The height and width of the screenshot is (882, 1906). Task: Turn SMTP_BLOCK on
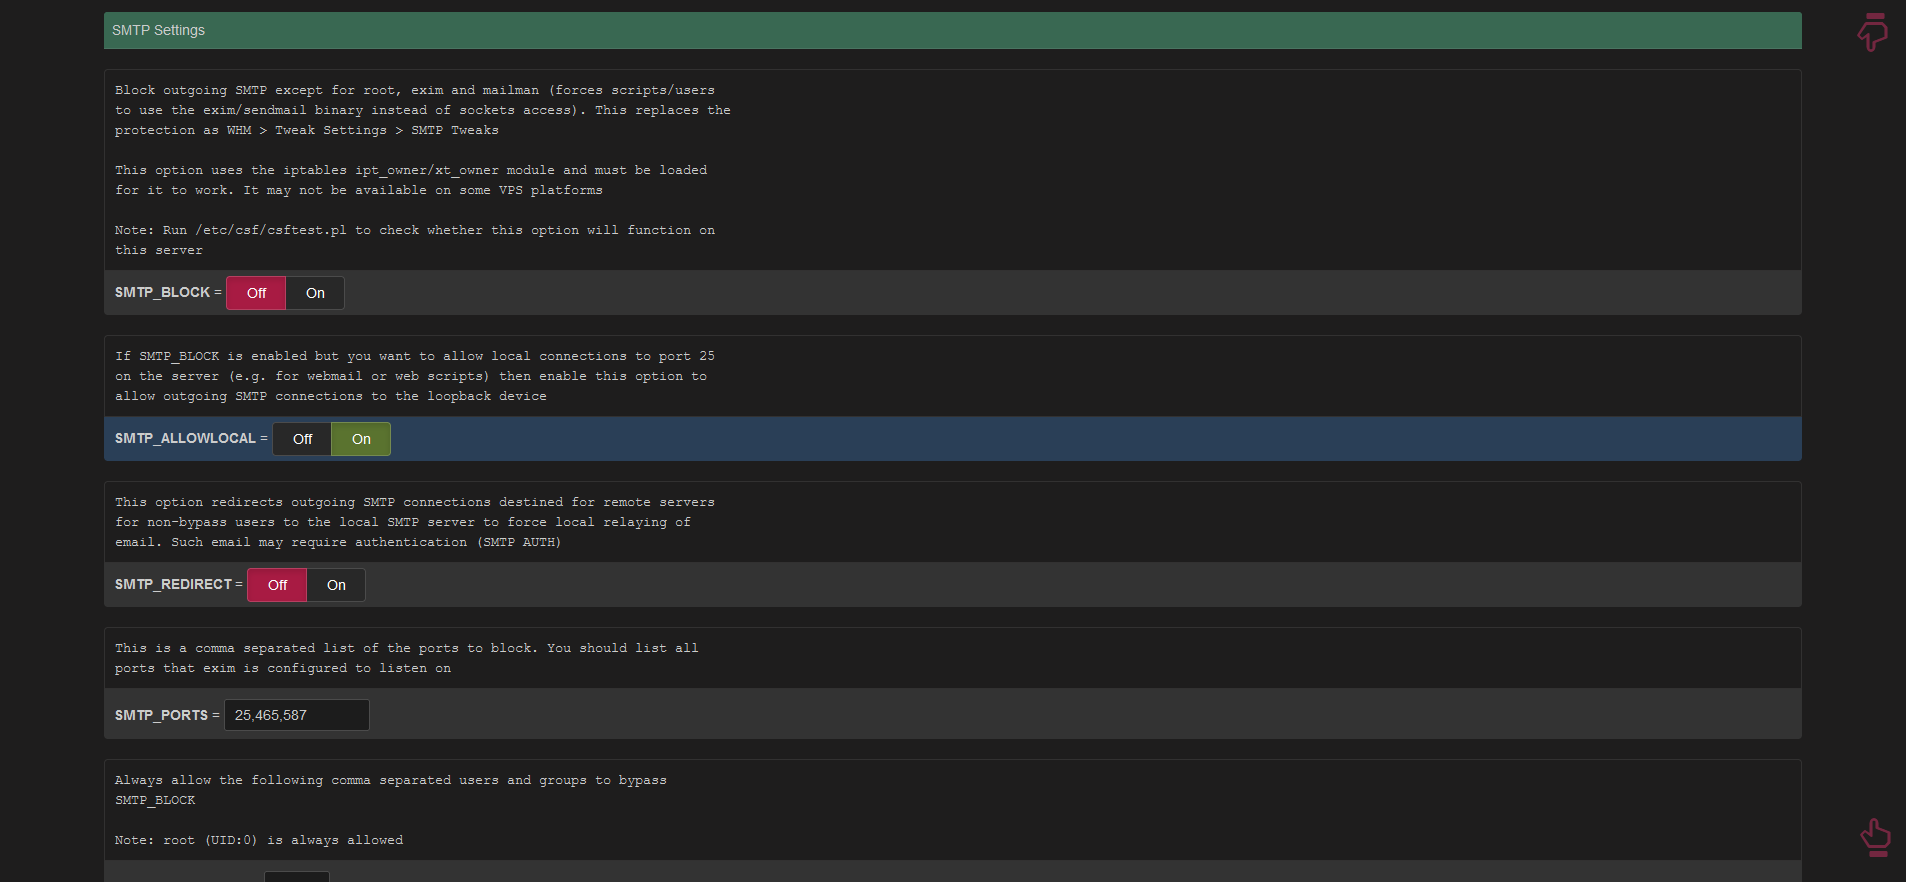pos(315,293)
